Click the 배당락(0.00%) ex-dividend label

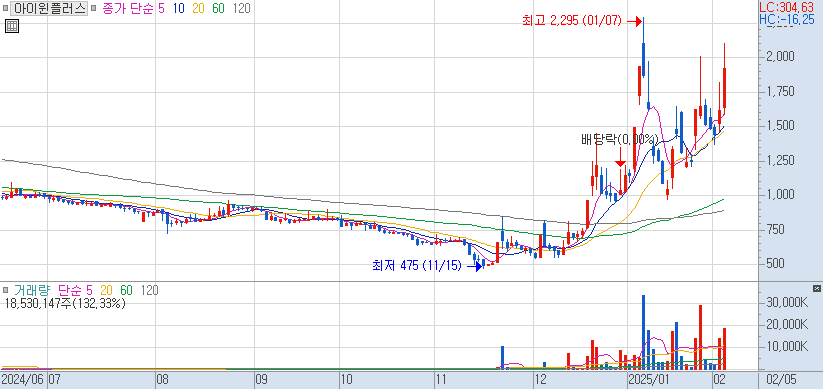620,140
